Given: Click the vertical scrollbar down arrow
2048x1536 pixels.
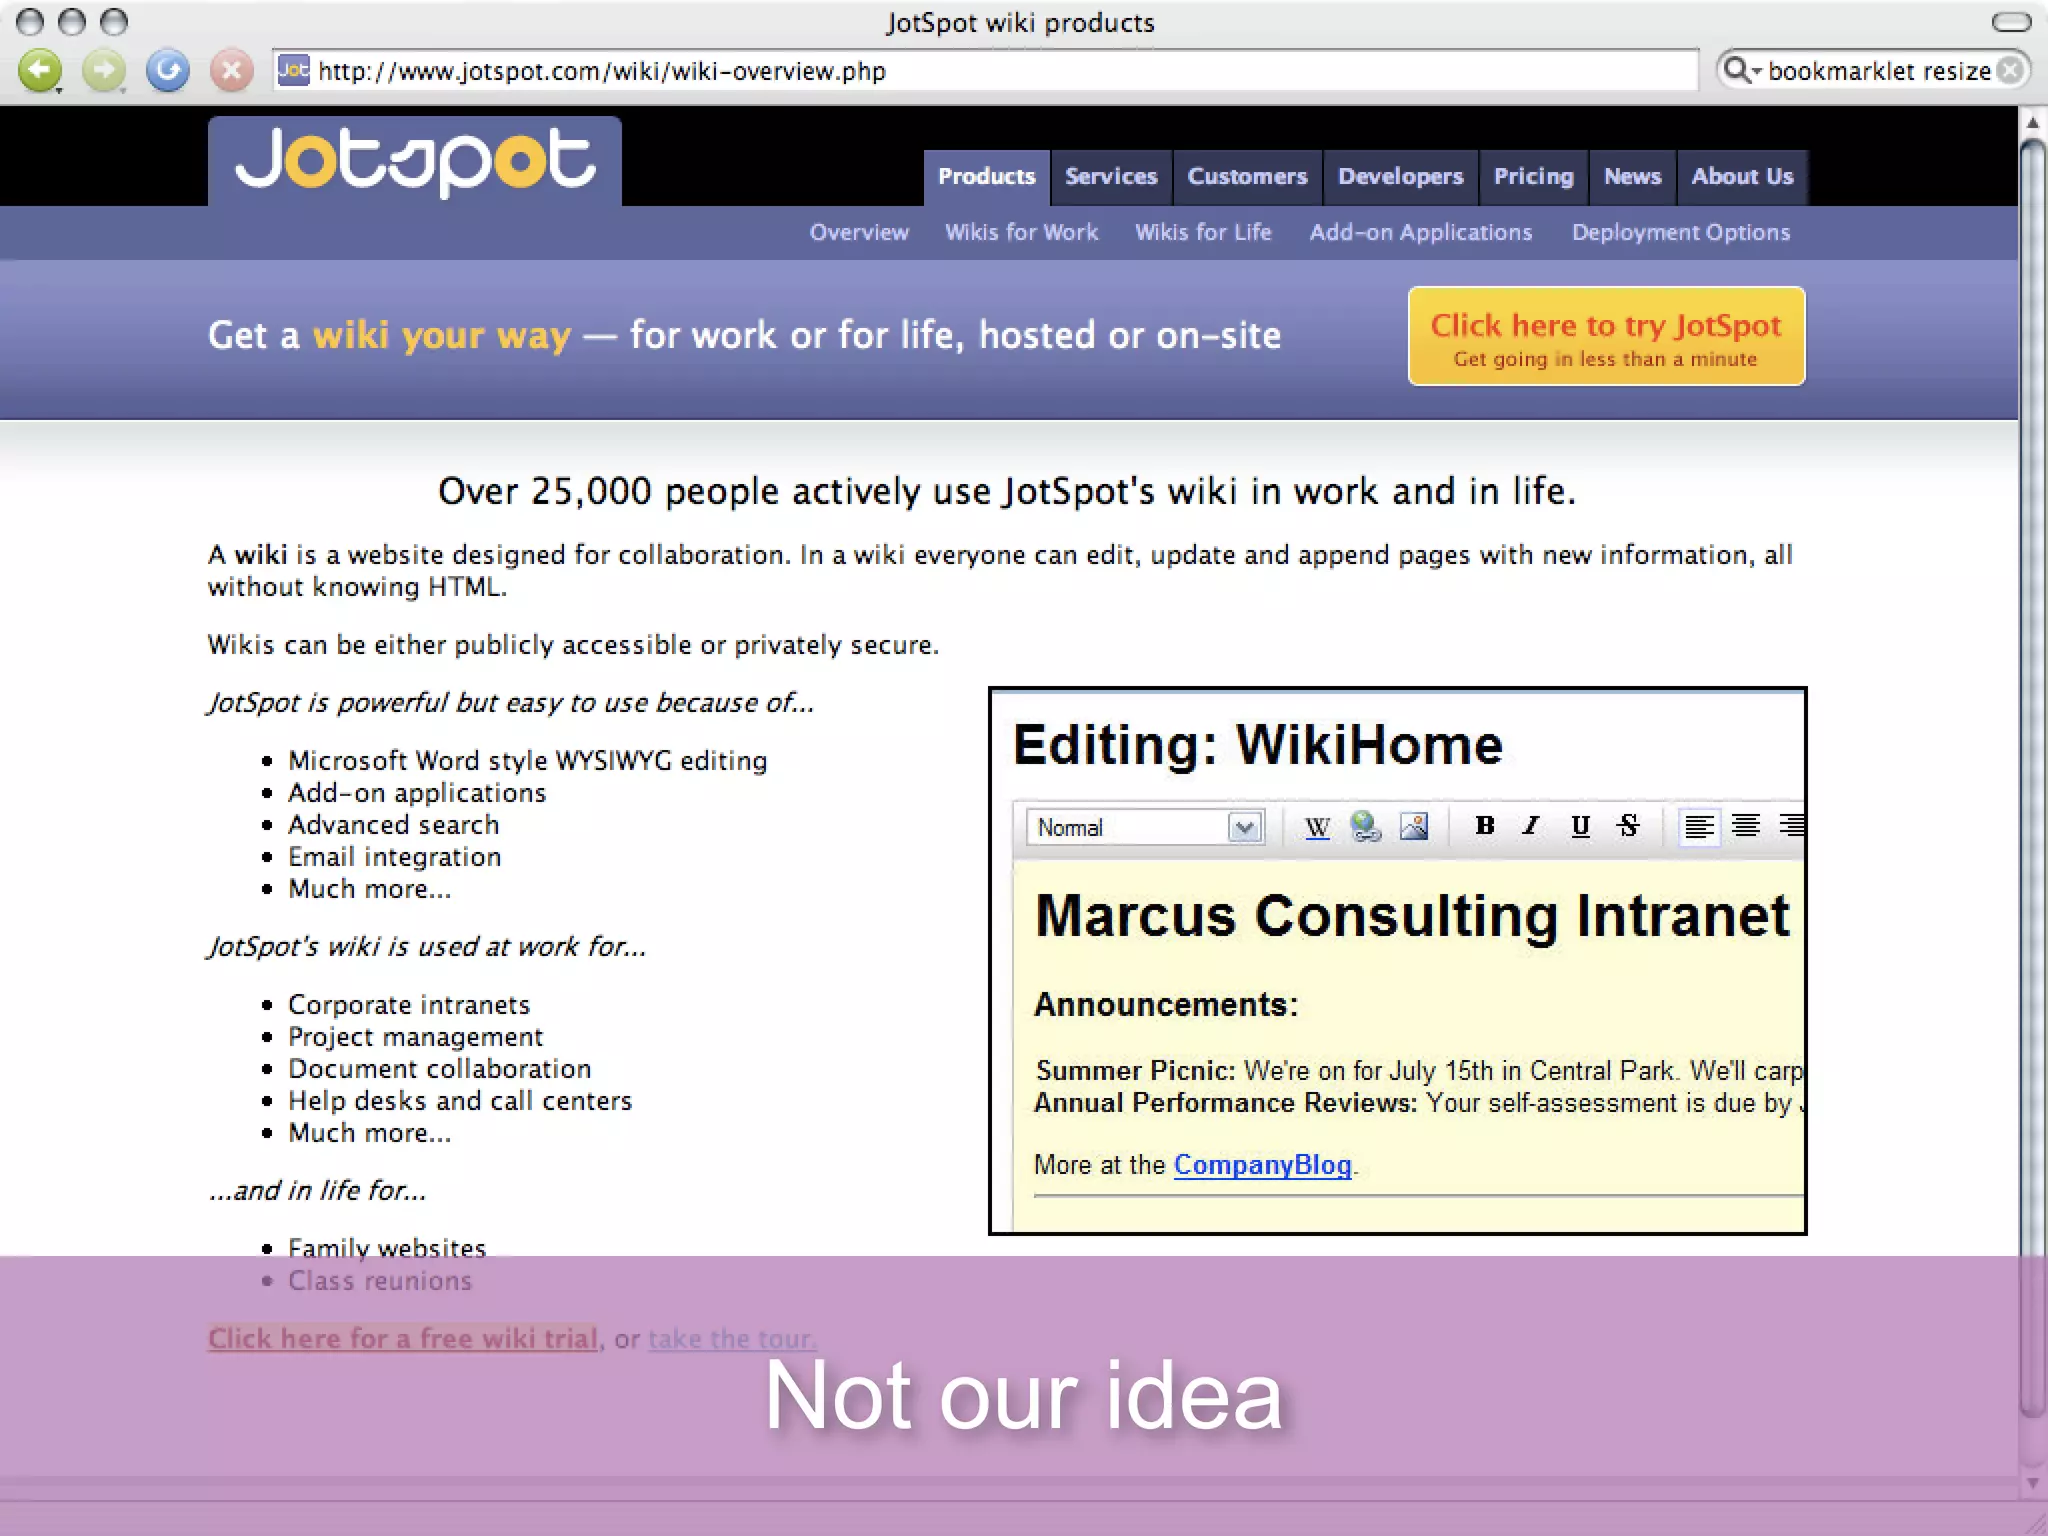Looking at the screenshot, I should [x=2032, y=1483].
